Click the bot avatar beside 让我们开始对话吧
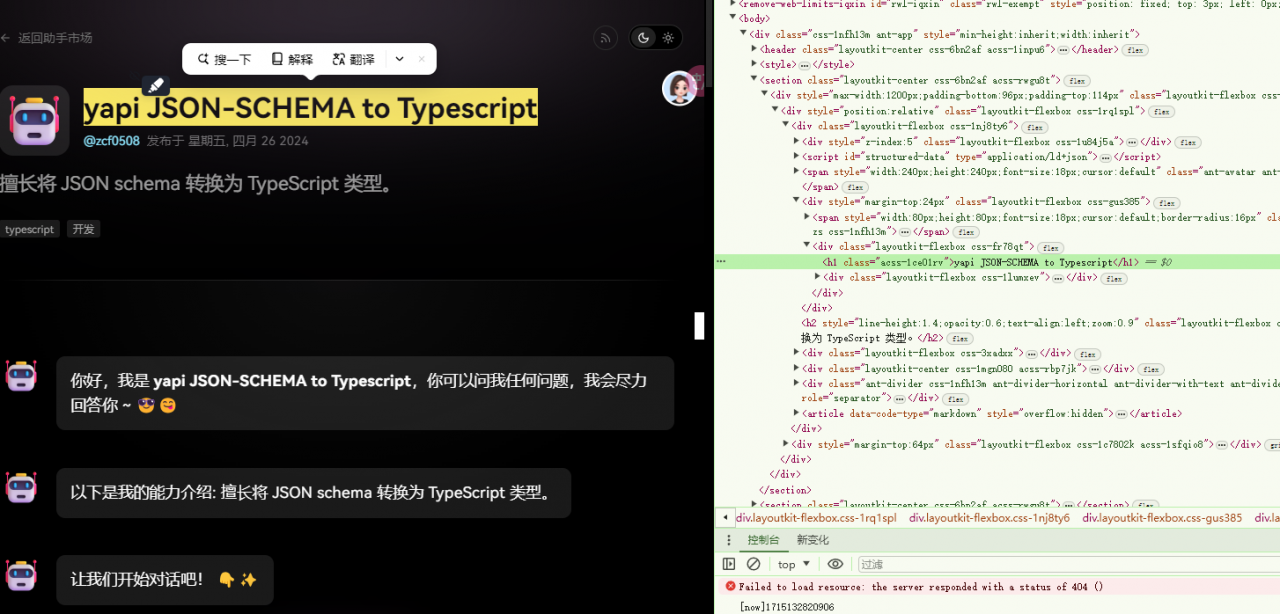The height and width of the screenshot is (614, 1280). [x=21, y=574]
